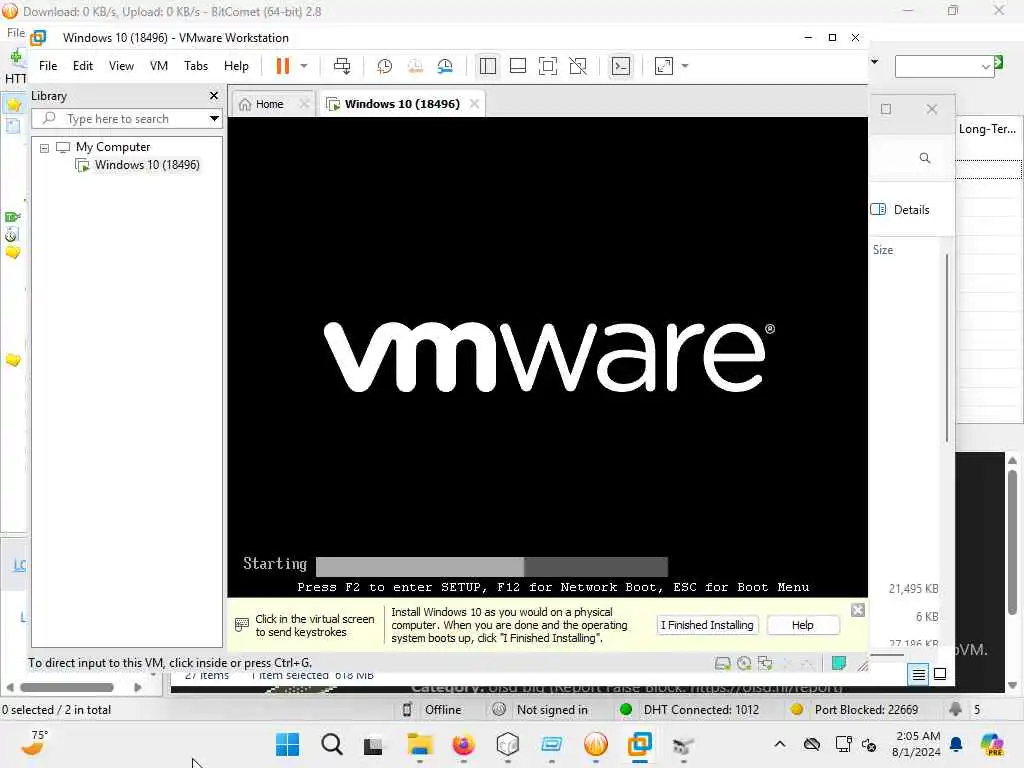The height and width of the screenshot is (768, 1024).
Task: Open VMware Help menu
Action: coord(236,66)
